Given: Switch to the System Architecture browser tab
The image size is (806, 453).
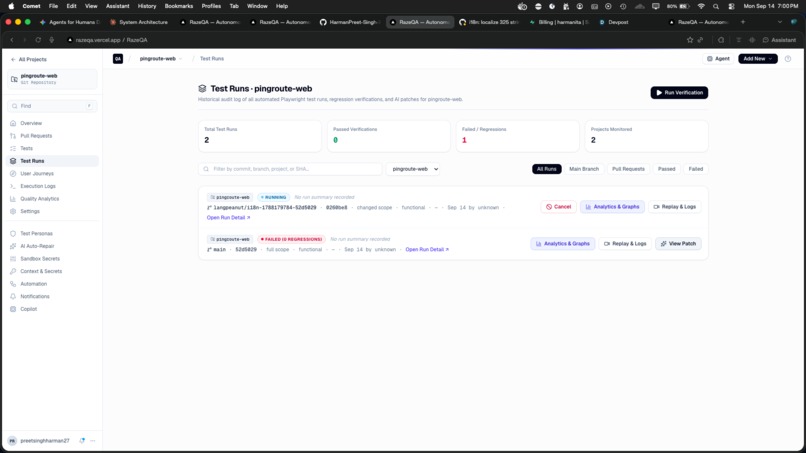Looking at the screenshot, I should (x=139, y=22).
